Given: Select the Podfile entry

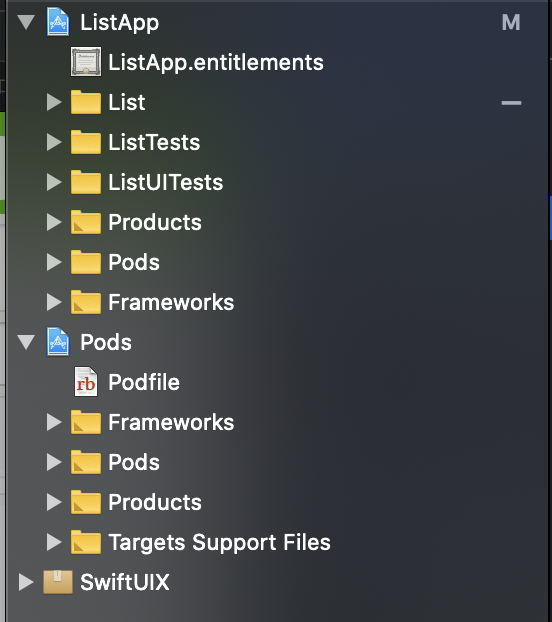Looking at the screenshot, I should point(144,382).
